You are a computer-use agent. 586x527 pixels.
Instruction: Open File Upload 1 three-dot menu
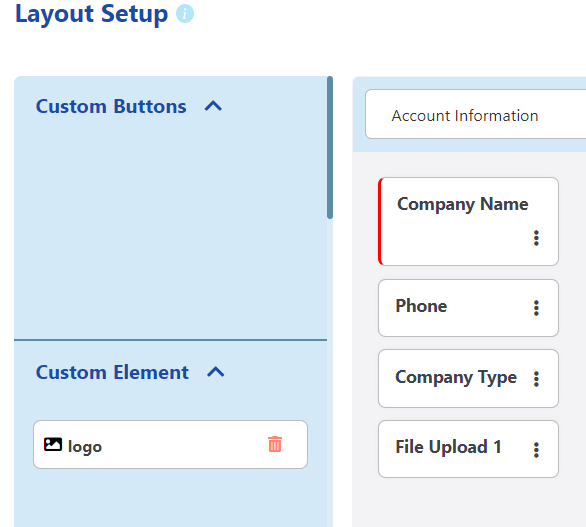[536, 450]
